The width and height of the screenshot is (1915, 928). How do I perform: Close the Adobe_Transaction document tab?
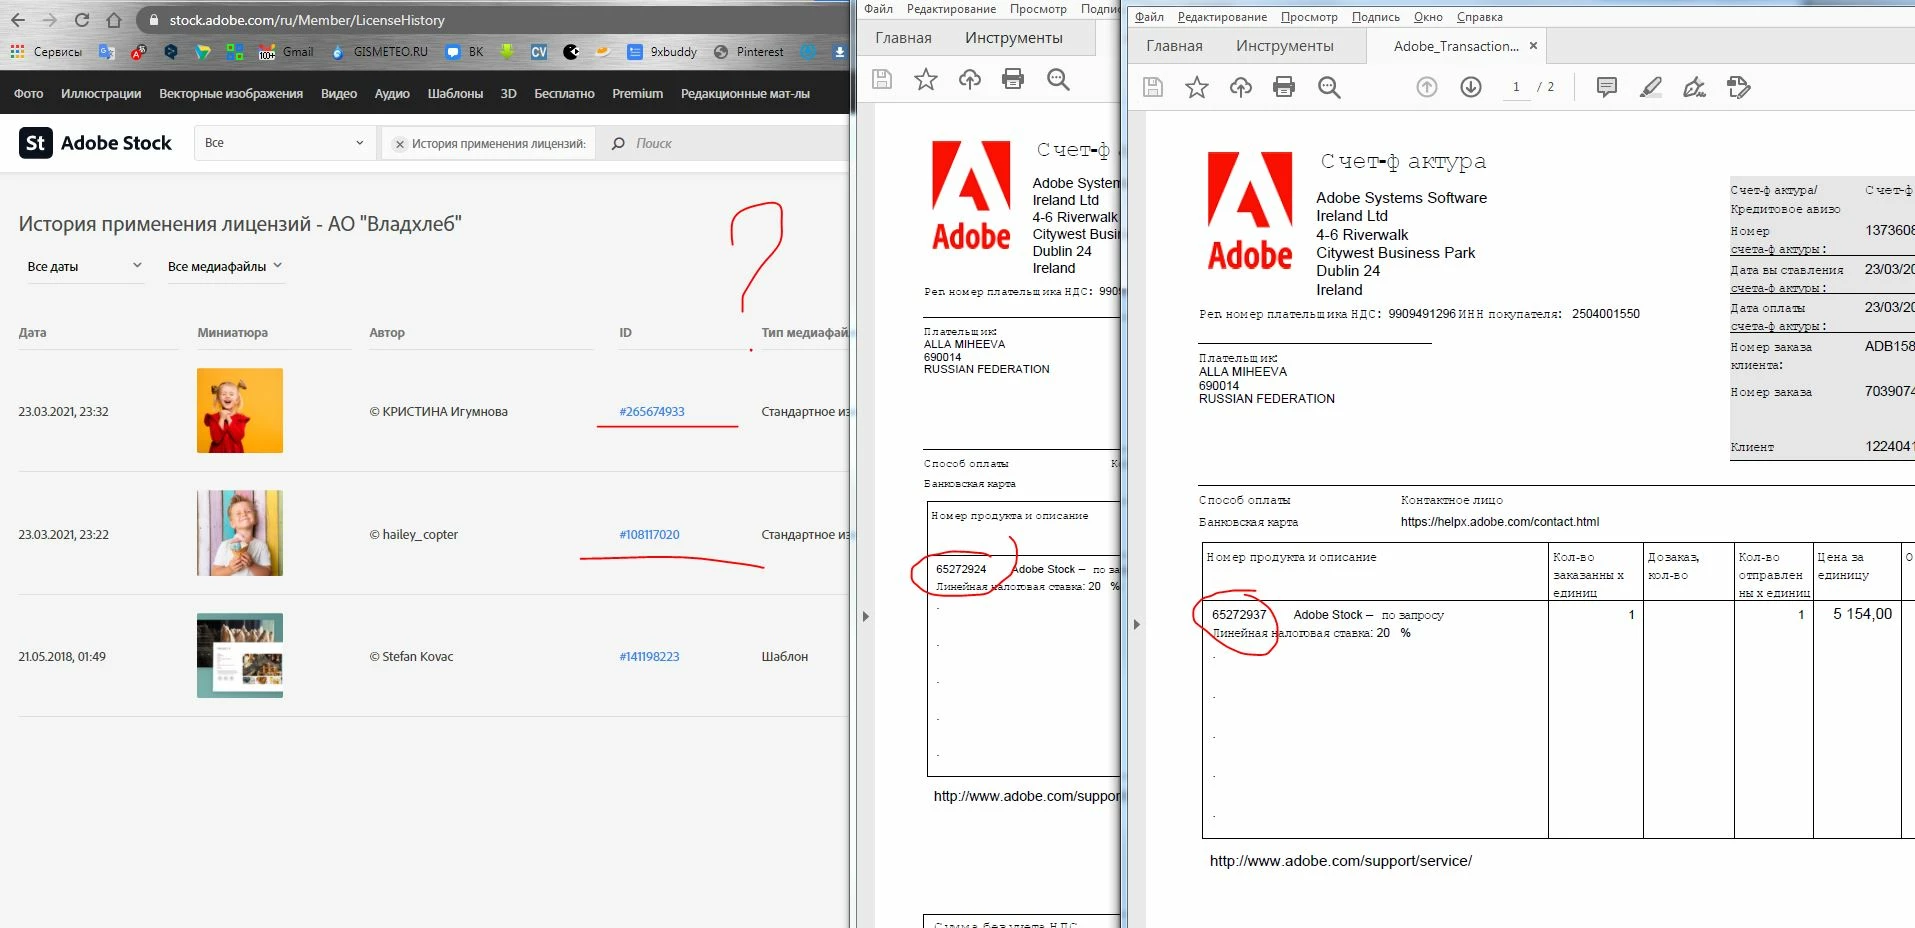[x=1533, y=46]
